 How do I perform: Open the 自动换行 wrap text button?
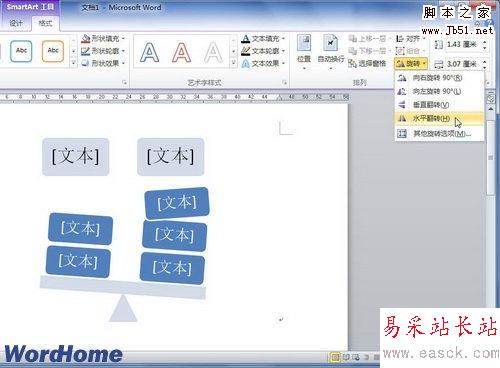point(331,52)
